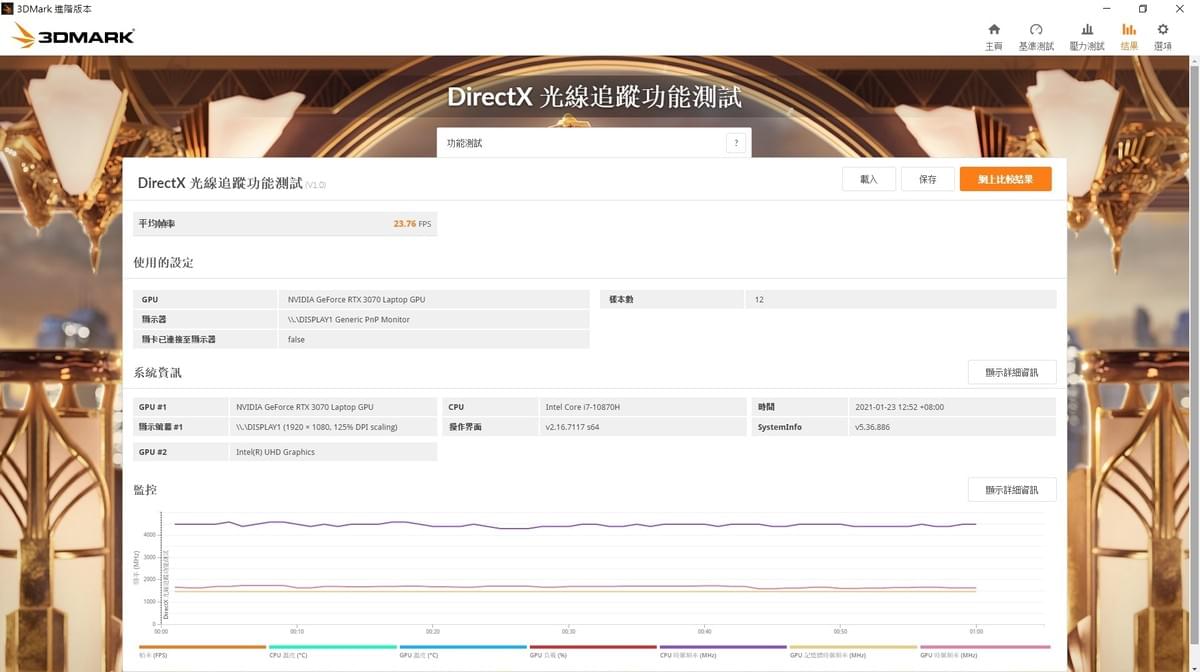Image resolution: width=1200 pixels, height=672 pixels.
Task: Show 顯示詳細資訊 for 系統資訊 section
Action: (x=1012, y=373)
